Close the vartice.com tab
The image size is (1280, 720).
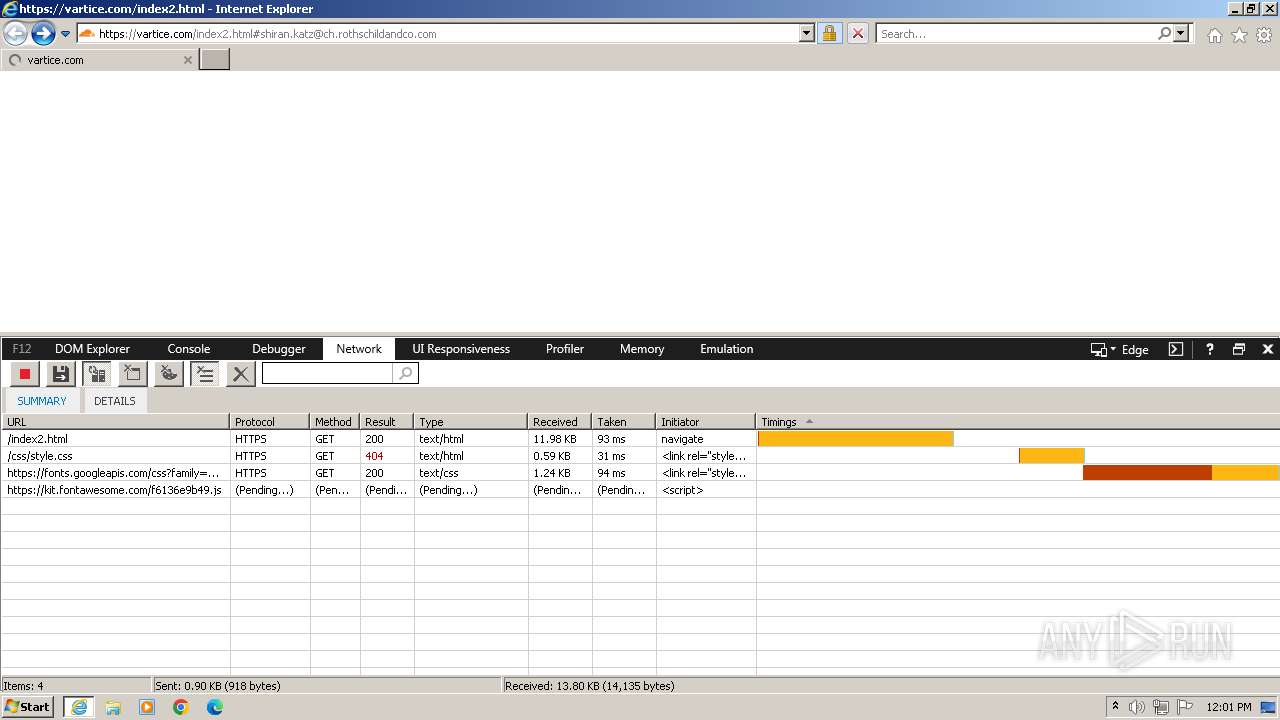click(x=187, y=60)
